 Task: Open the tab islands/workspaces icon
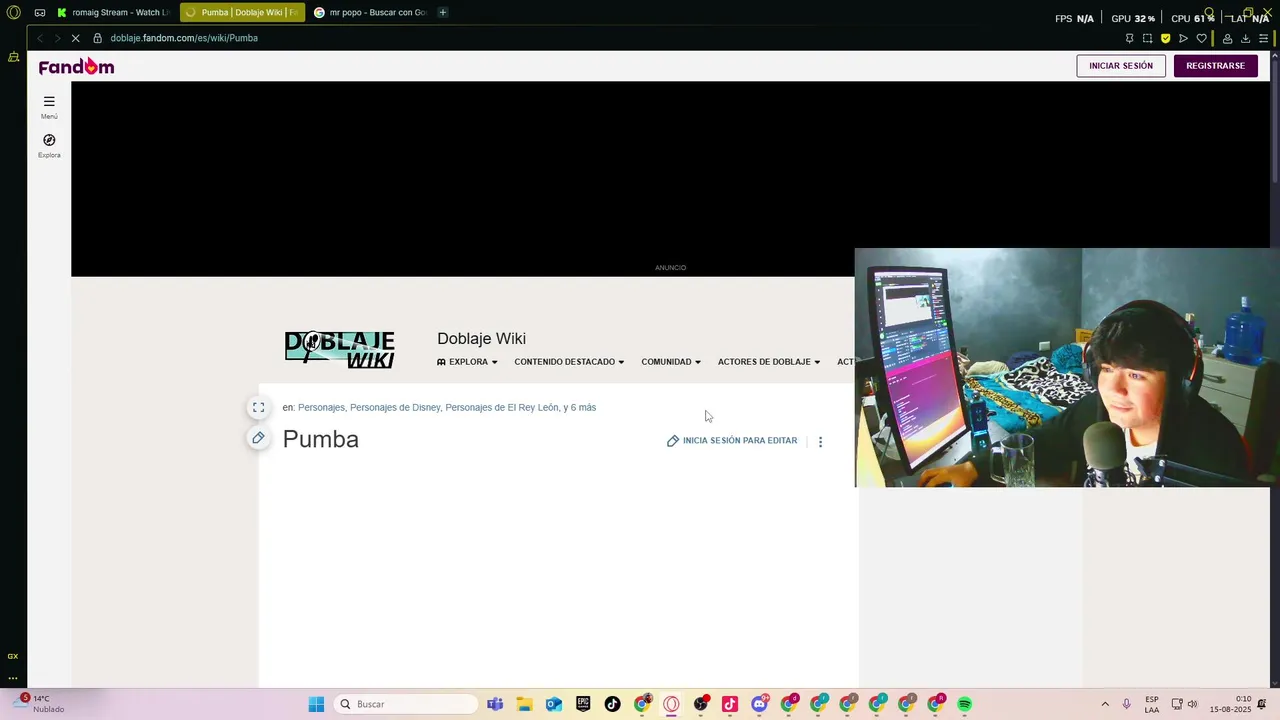39,13
